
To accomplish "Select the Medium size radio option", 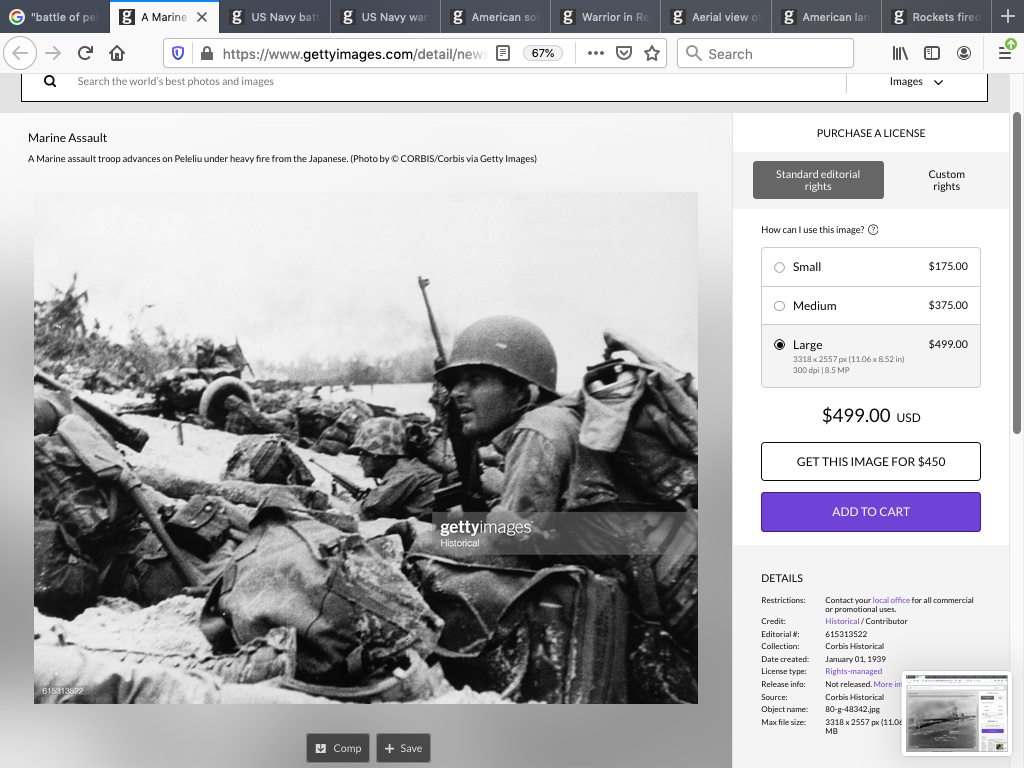I will pyautogui.click(x=780, y=306).
